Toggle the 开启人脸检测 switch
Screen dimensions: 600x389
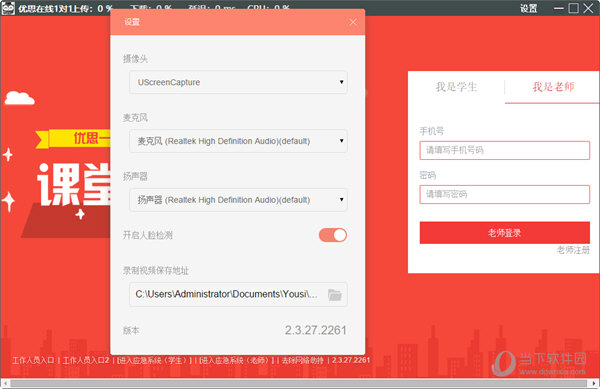click(x=333, y=235)
